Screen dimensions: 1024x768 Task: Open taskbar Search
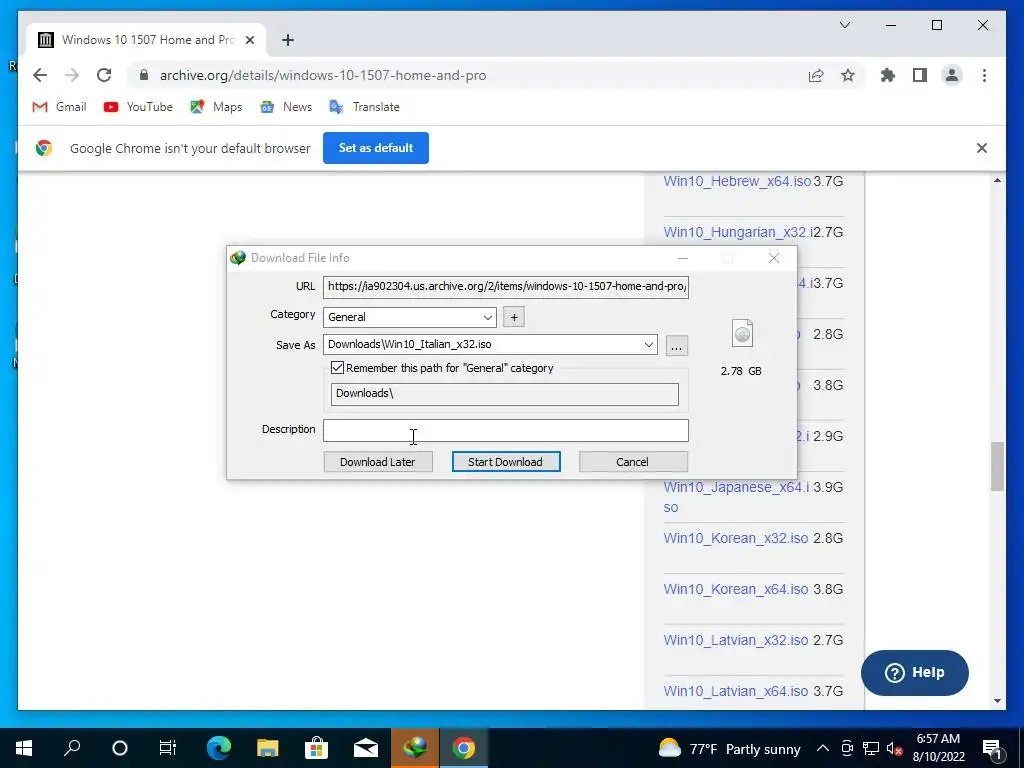pos(72,748)
